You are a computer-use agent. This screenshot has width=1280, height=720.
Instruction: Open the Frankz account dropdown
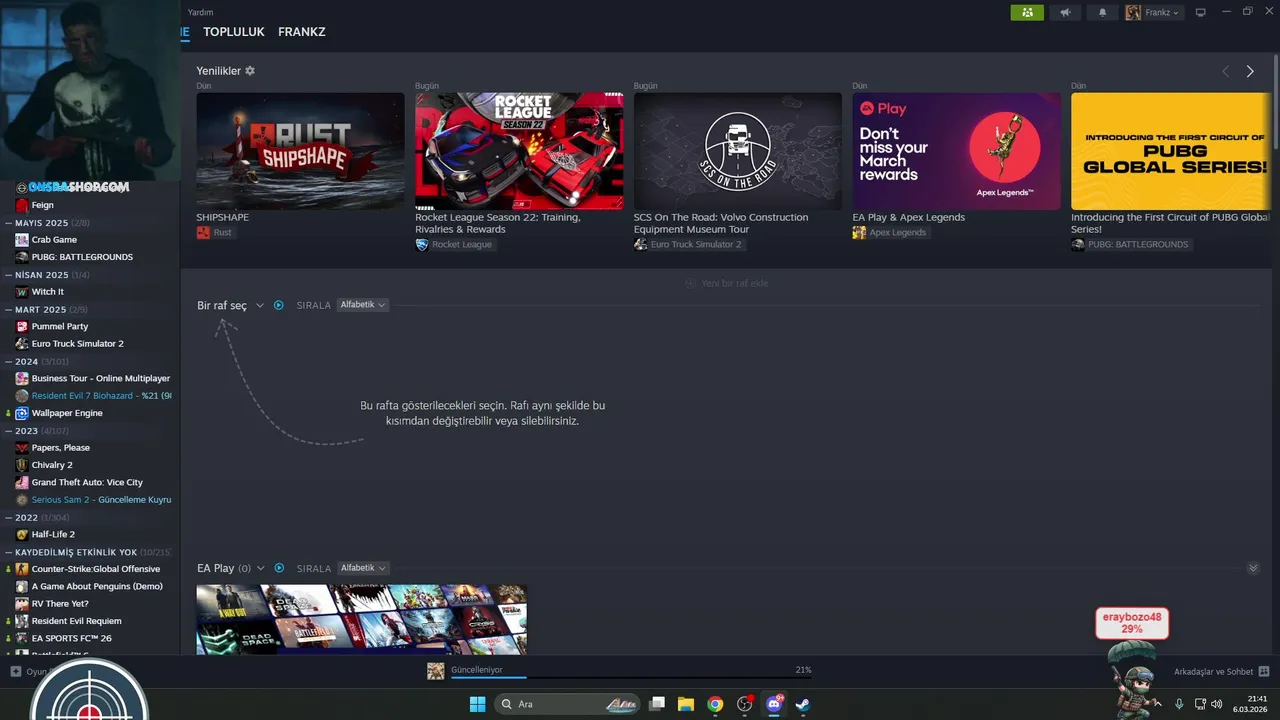(x=1153, y=13)
